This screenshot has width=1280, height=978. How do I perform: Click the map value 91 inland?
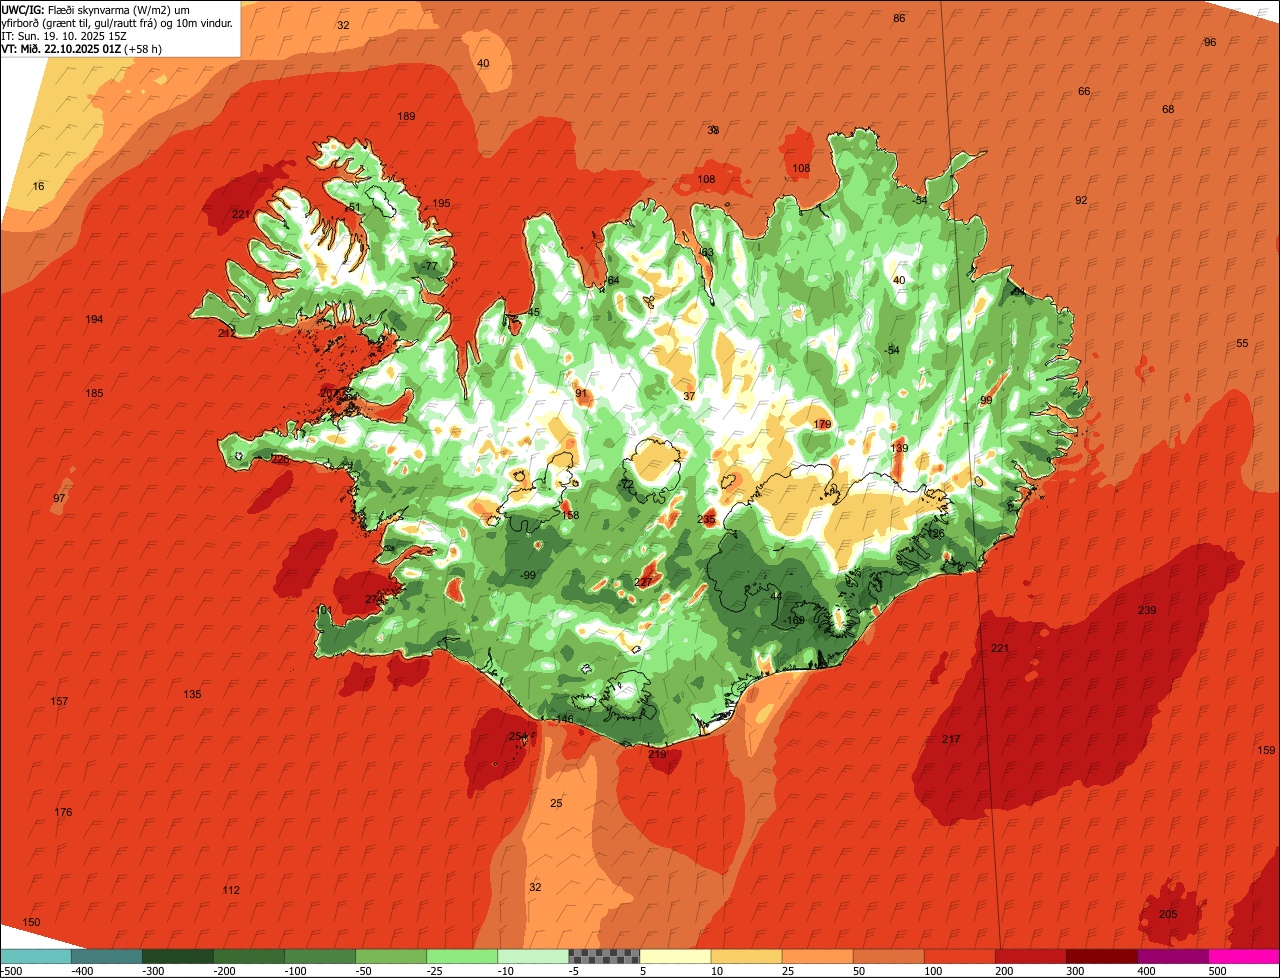point(581,393)
